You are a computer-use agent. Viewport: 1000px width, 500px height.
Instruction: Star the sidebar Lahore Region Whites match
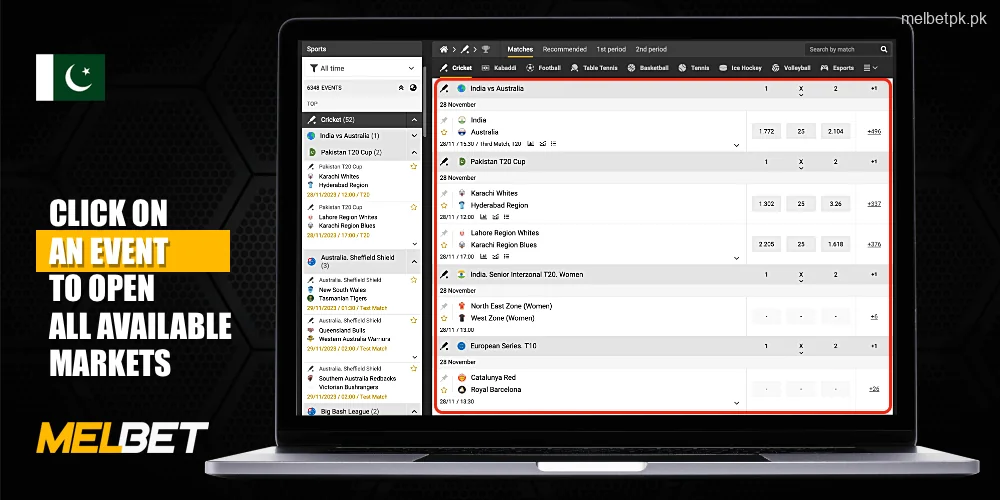click(413, 207)
